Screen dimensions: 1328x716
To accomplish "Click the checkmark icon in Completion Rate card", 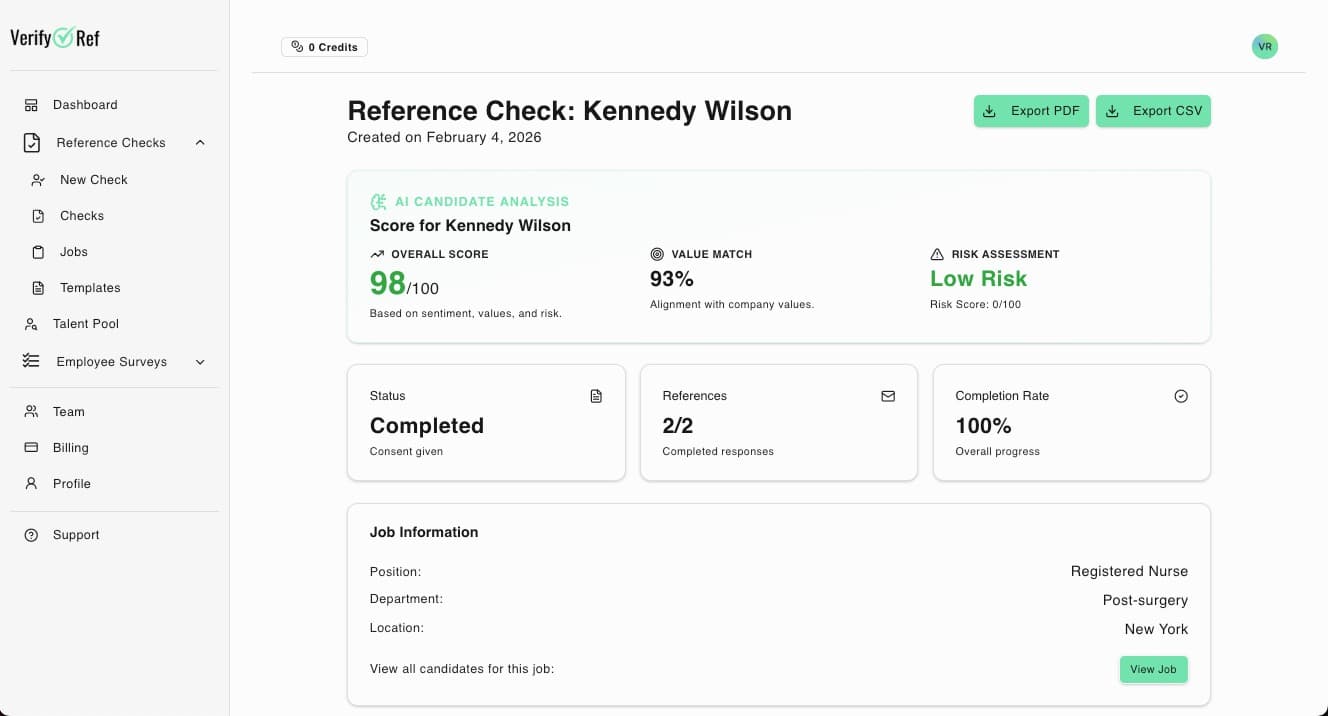I will (x=1181, y=396).
